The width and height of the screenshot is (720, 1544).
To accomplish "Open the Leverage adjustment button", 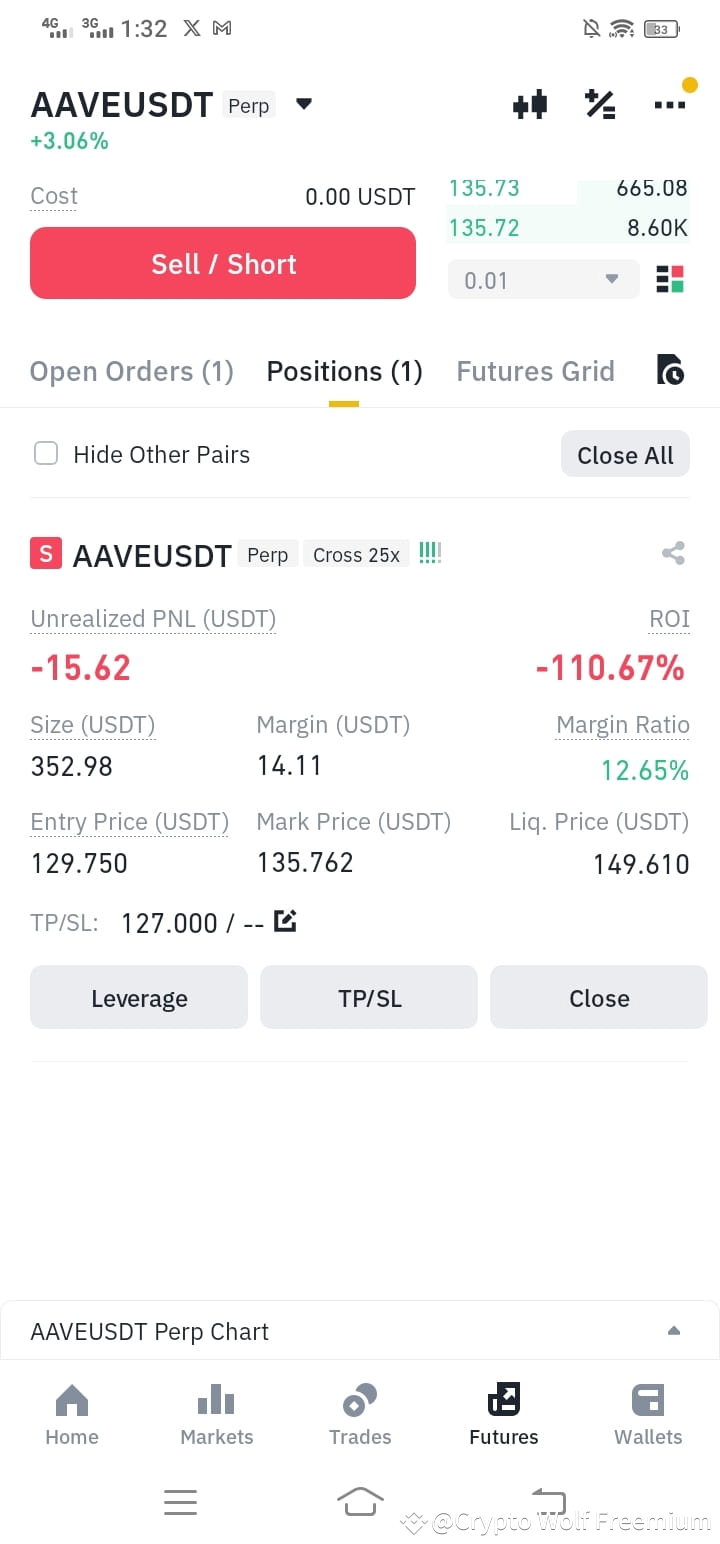I will coord(139,997).
